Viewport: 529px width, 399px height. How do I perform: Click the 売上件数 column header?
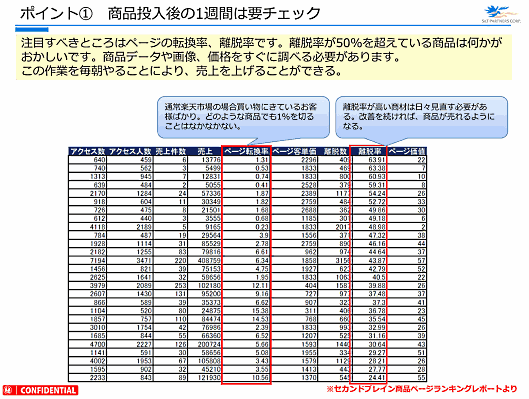point(170,151)
